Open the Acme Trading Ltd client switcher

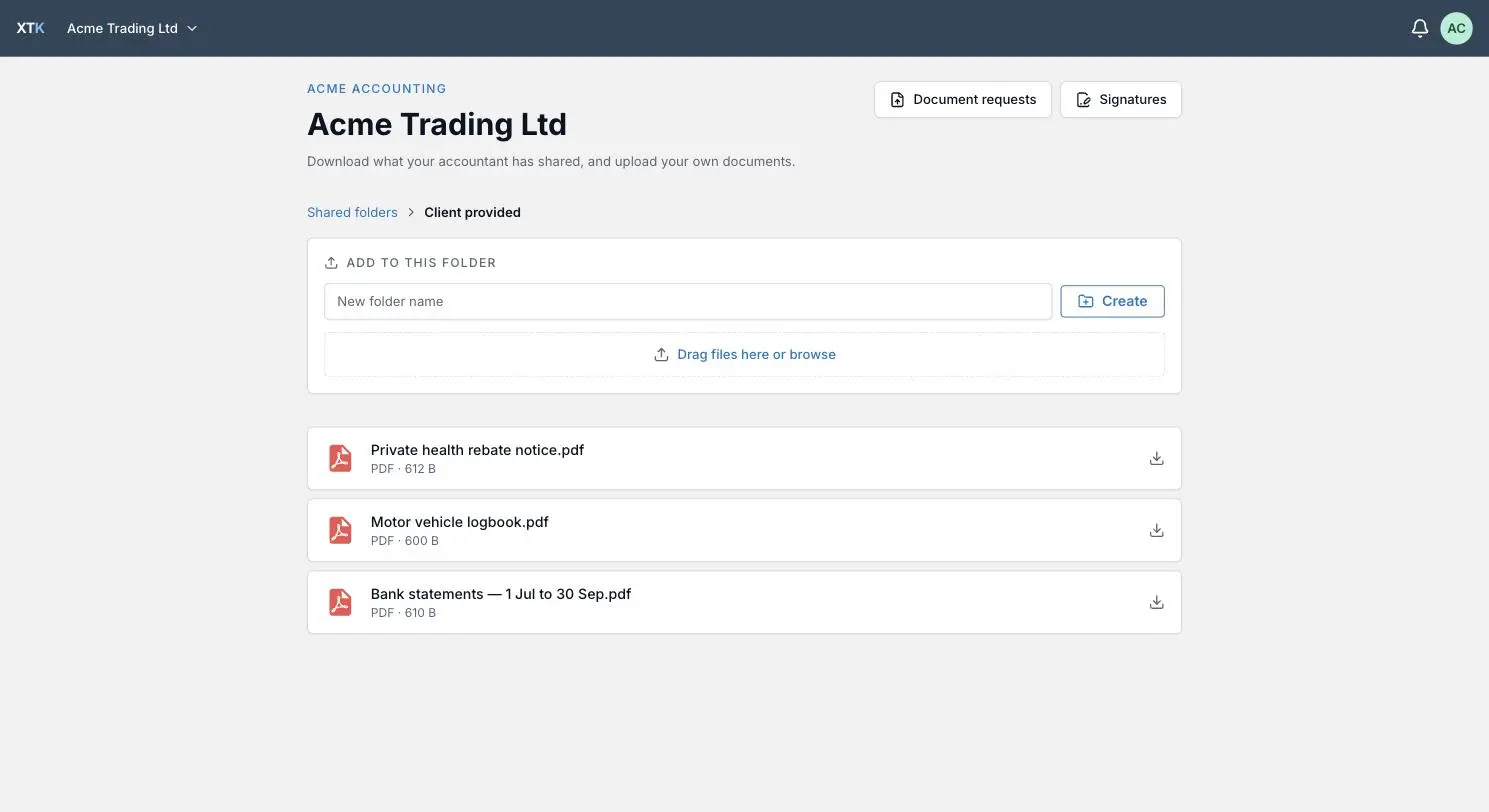(x=133, y=28)
